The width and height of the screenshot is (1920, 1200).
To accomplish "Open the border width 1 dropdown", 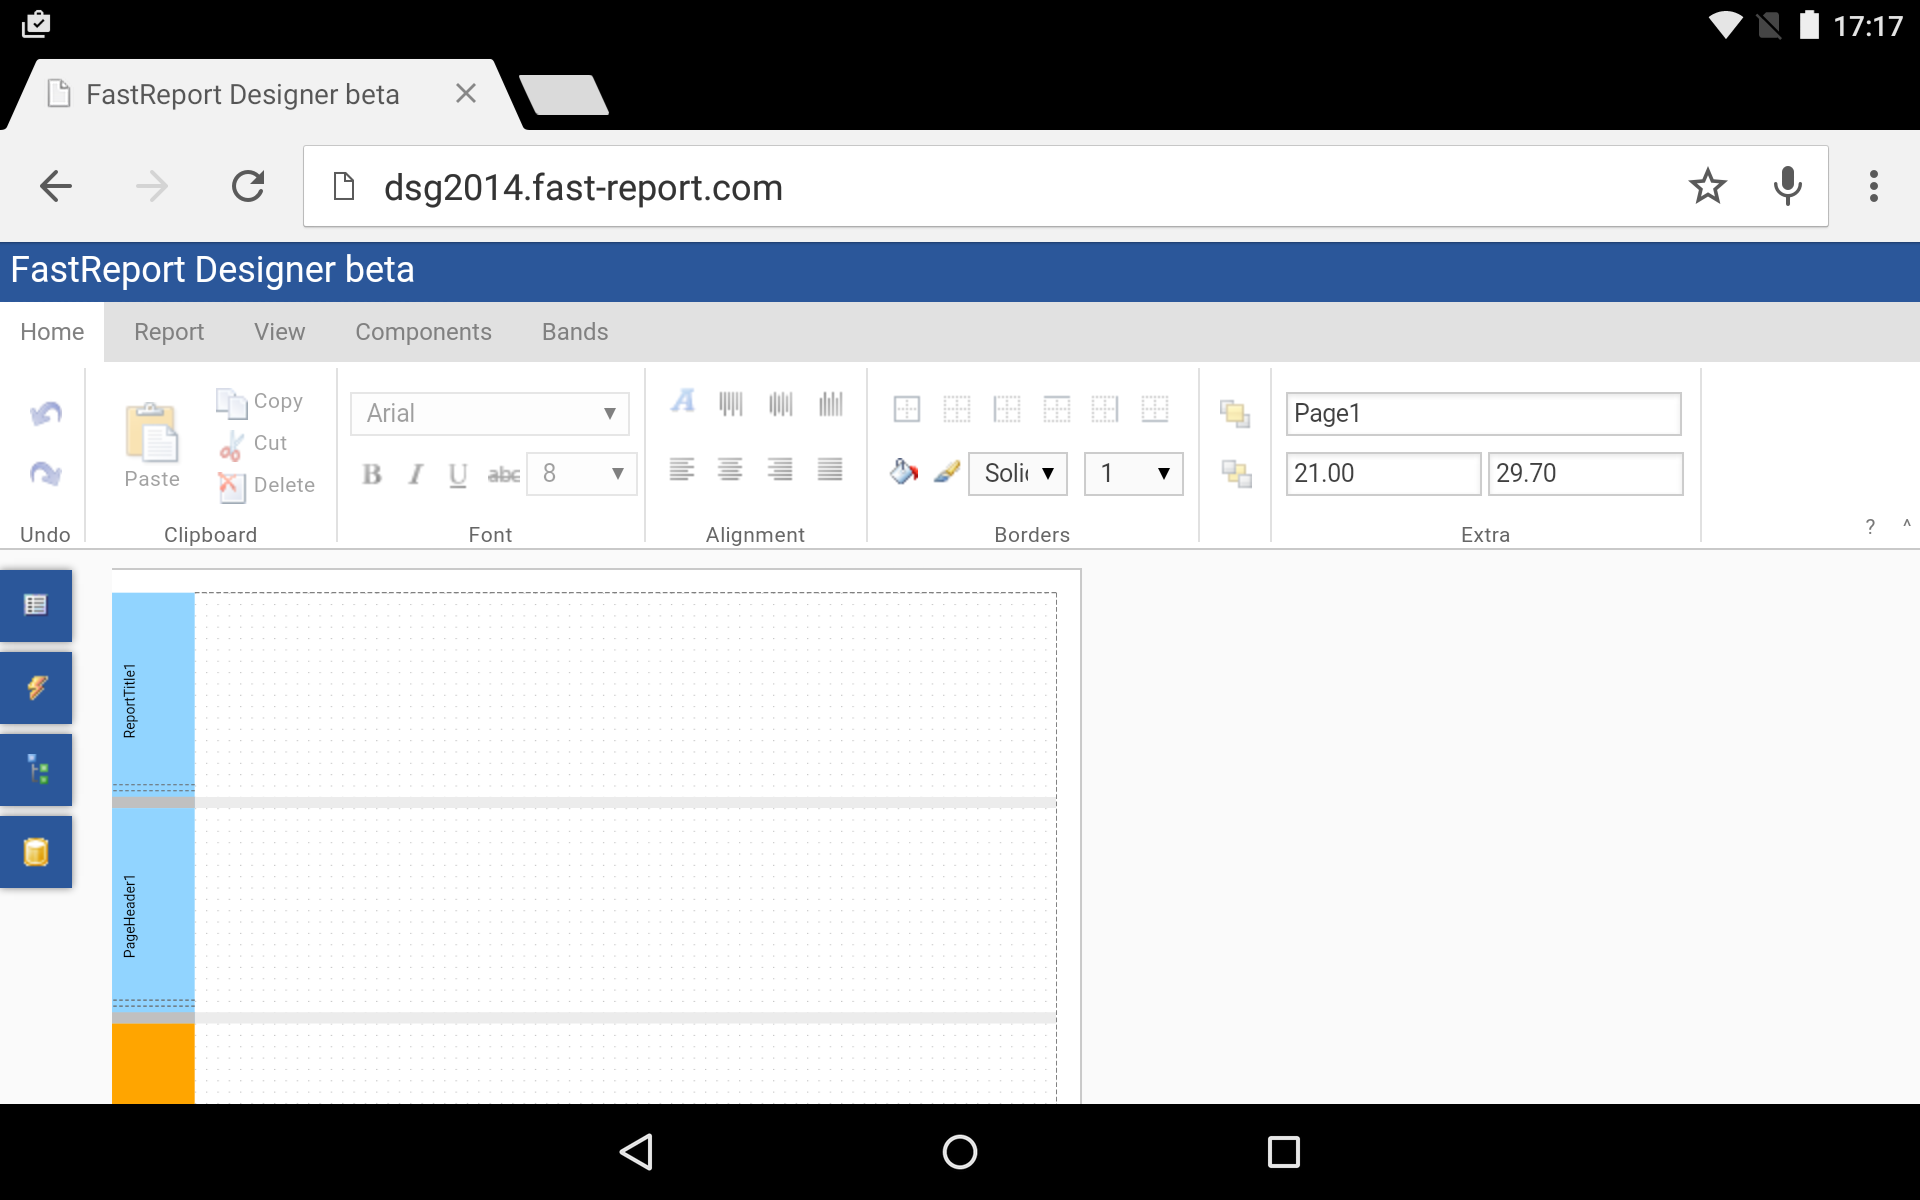I will pyautogui.click(x=1134, y=474).
